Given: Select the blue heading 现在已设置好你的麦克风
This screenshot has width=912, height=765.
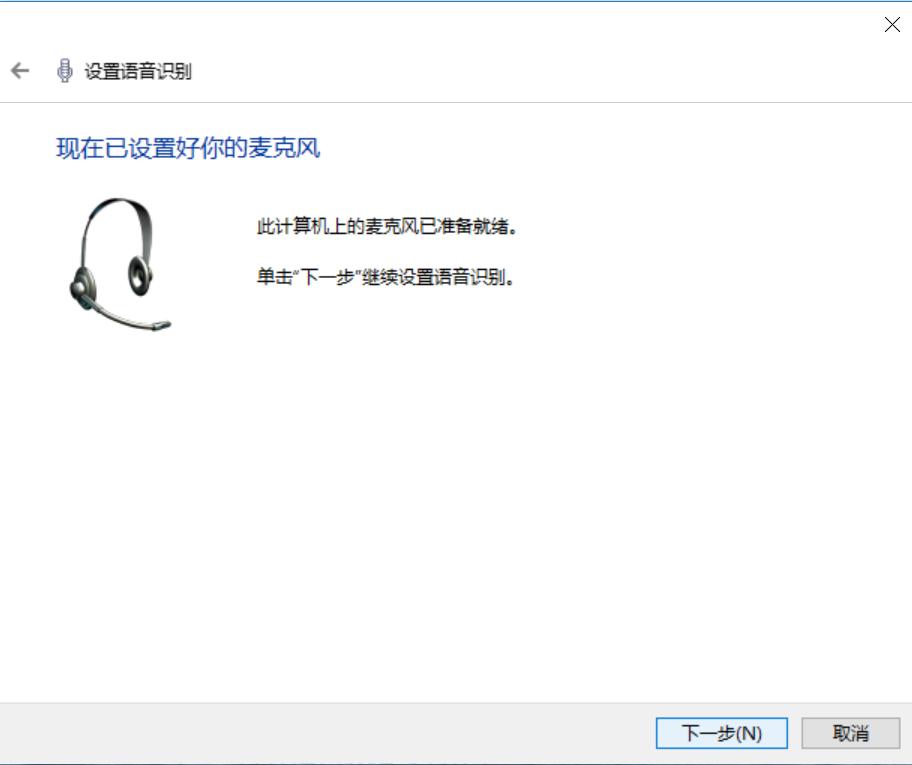Looking at the screenshot, I should click(188, 148).
